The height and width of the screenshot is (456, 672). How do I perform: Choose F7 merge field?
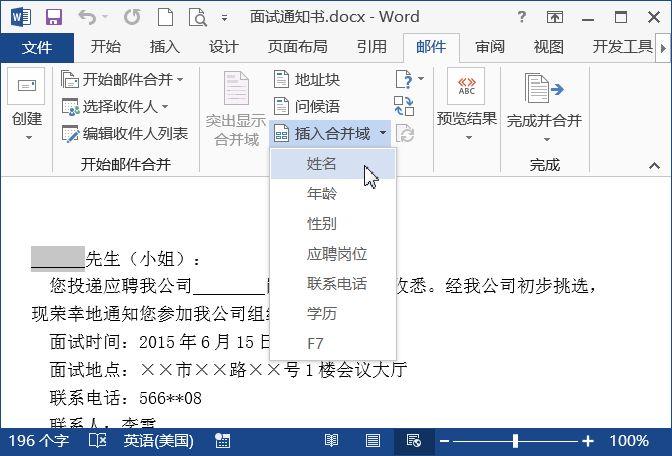333,344
